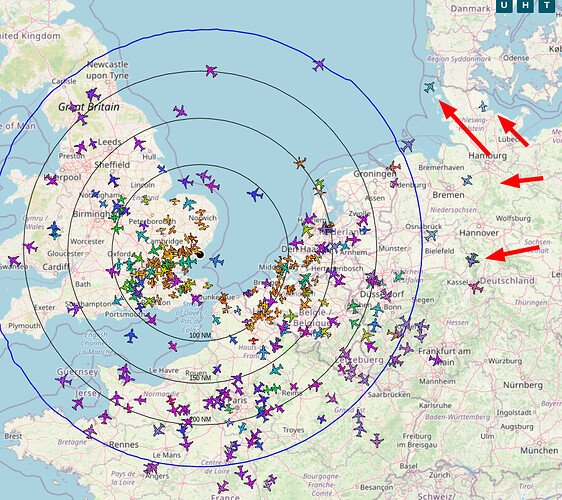The height and width of the screenshot is (500, 562).
Task: Select the purple aircraft on the blue outer ring at top
Action: (x=319, y=65)
